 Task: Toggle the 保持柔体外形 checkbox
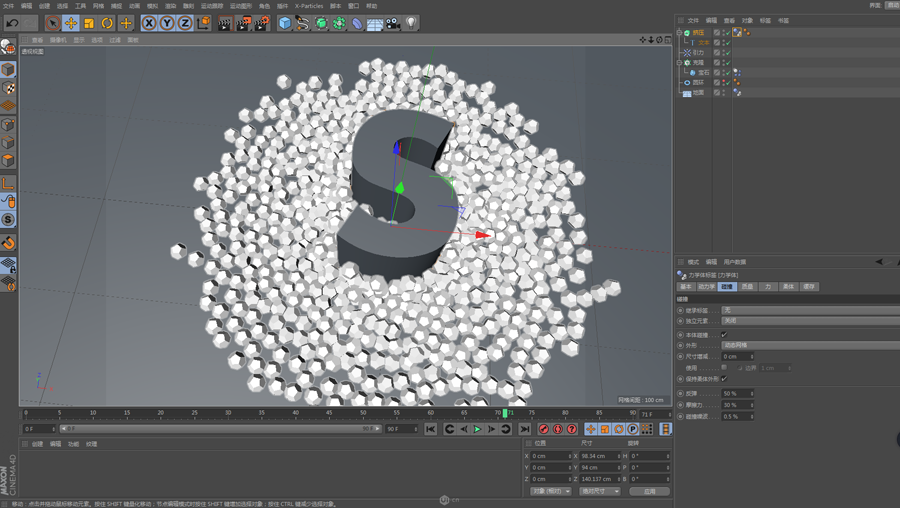[x=724, y=379]
